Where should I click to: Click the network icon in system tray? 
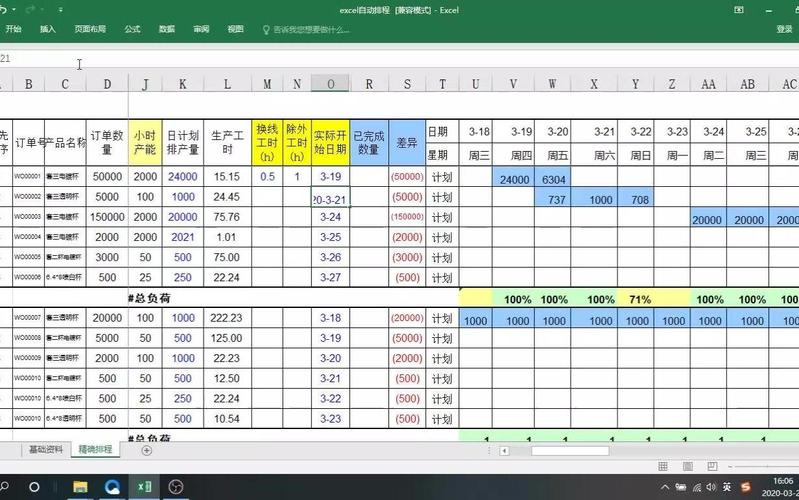pyautogui.click(x=697, y=487)
